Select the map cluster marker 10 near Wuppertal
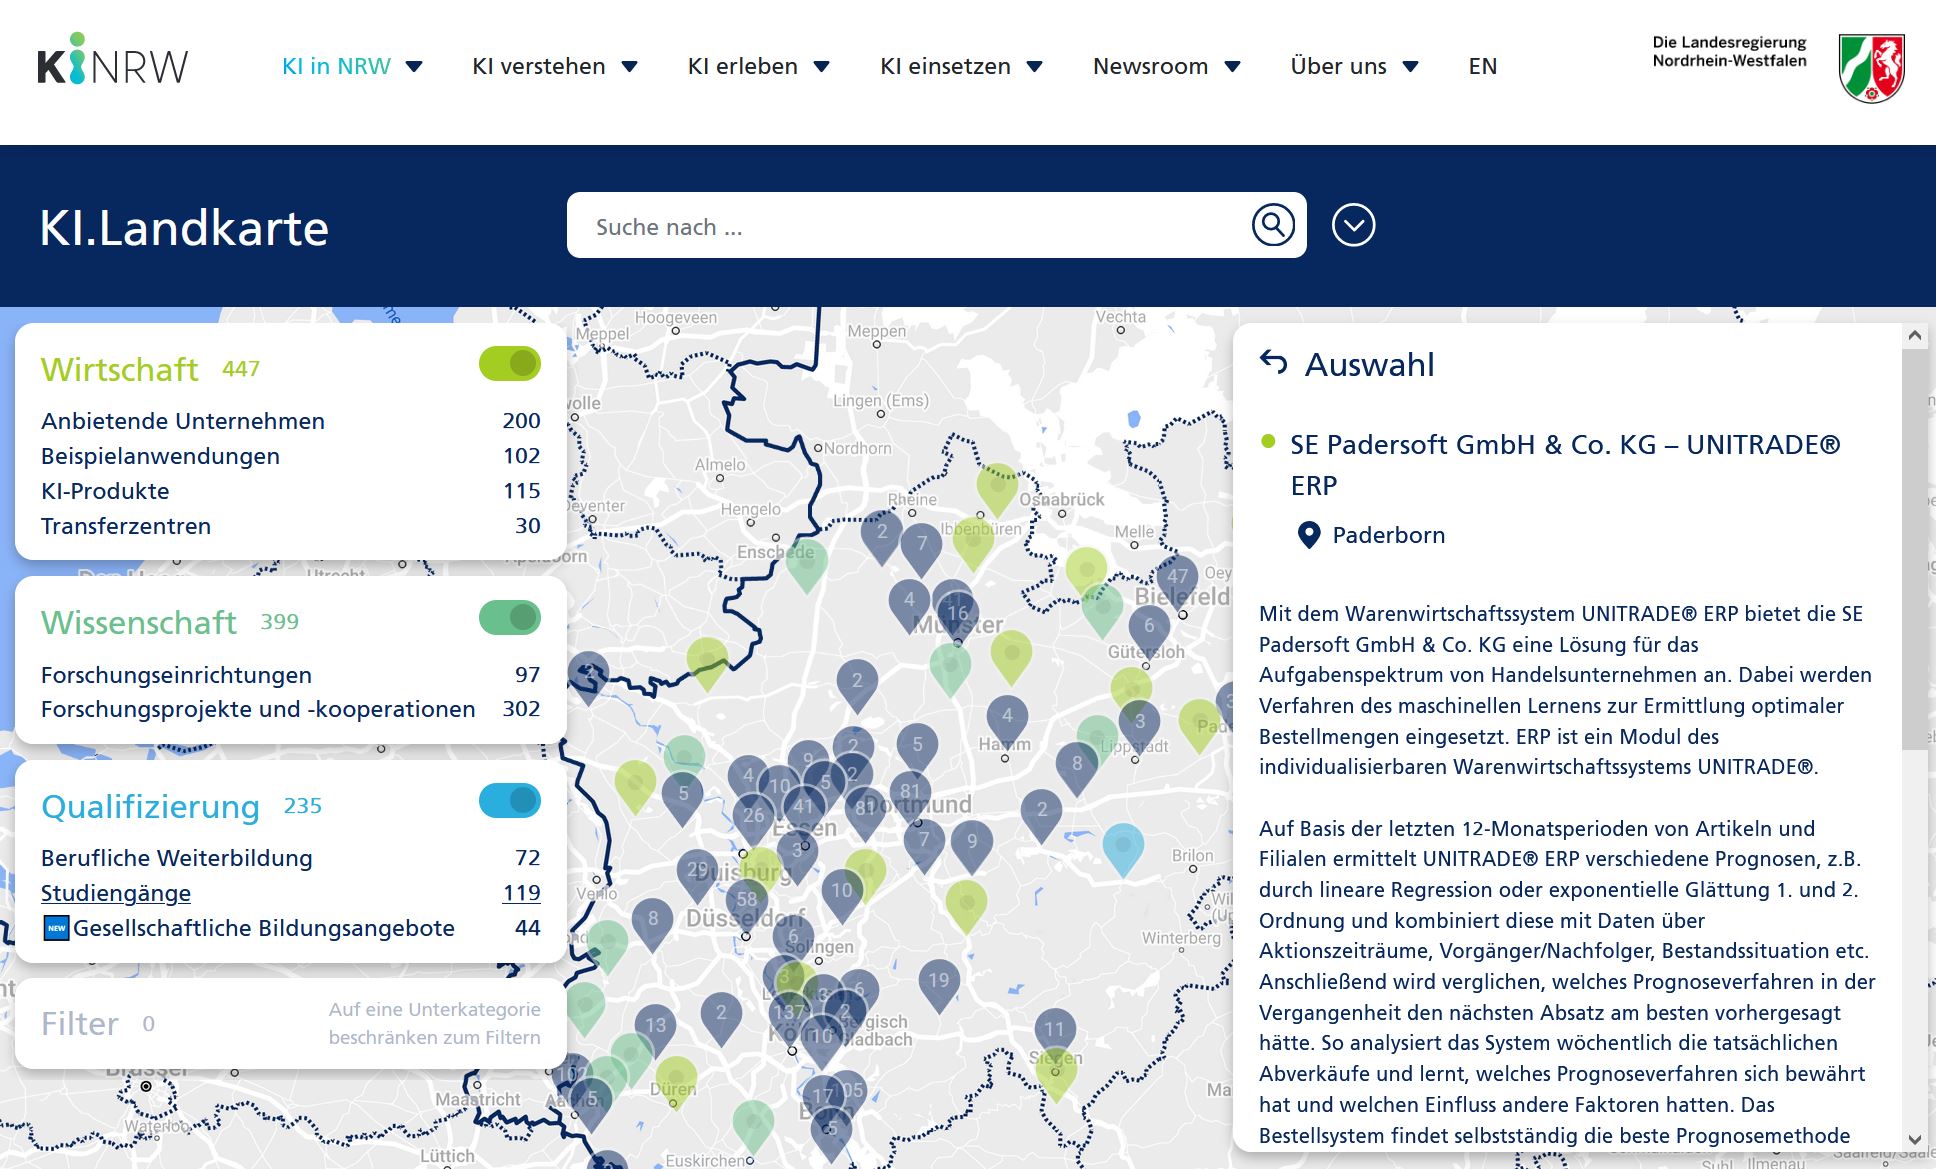Image resolution: width=1936 pixels, height=1169 pixels. tap(842, 892)
